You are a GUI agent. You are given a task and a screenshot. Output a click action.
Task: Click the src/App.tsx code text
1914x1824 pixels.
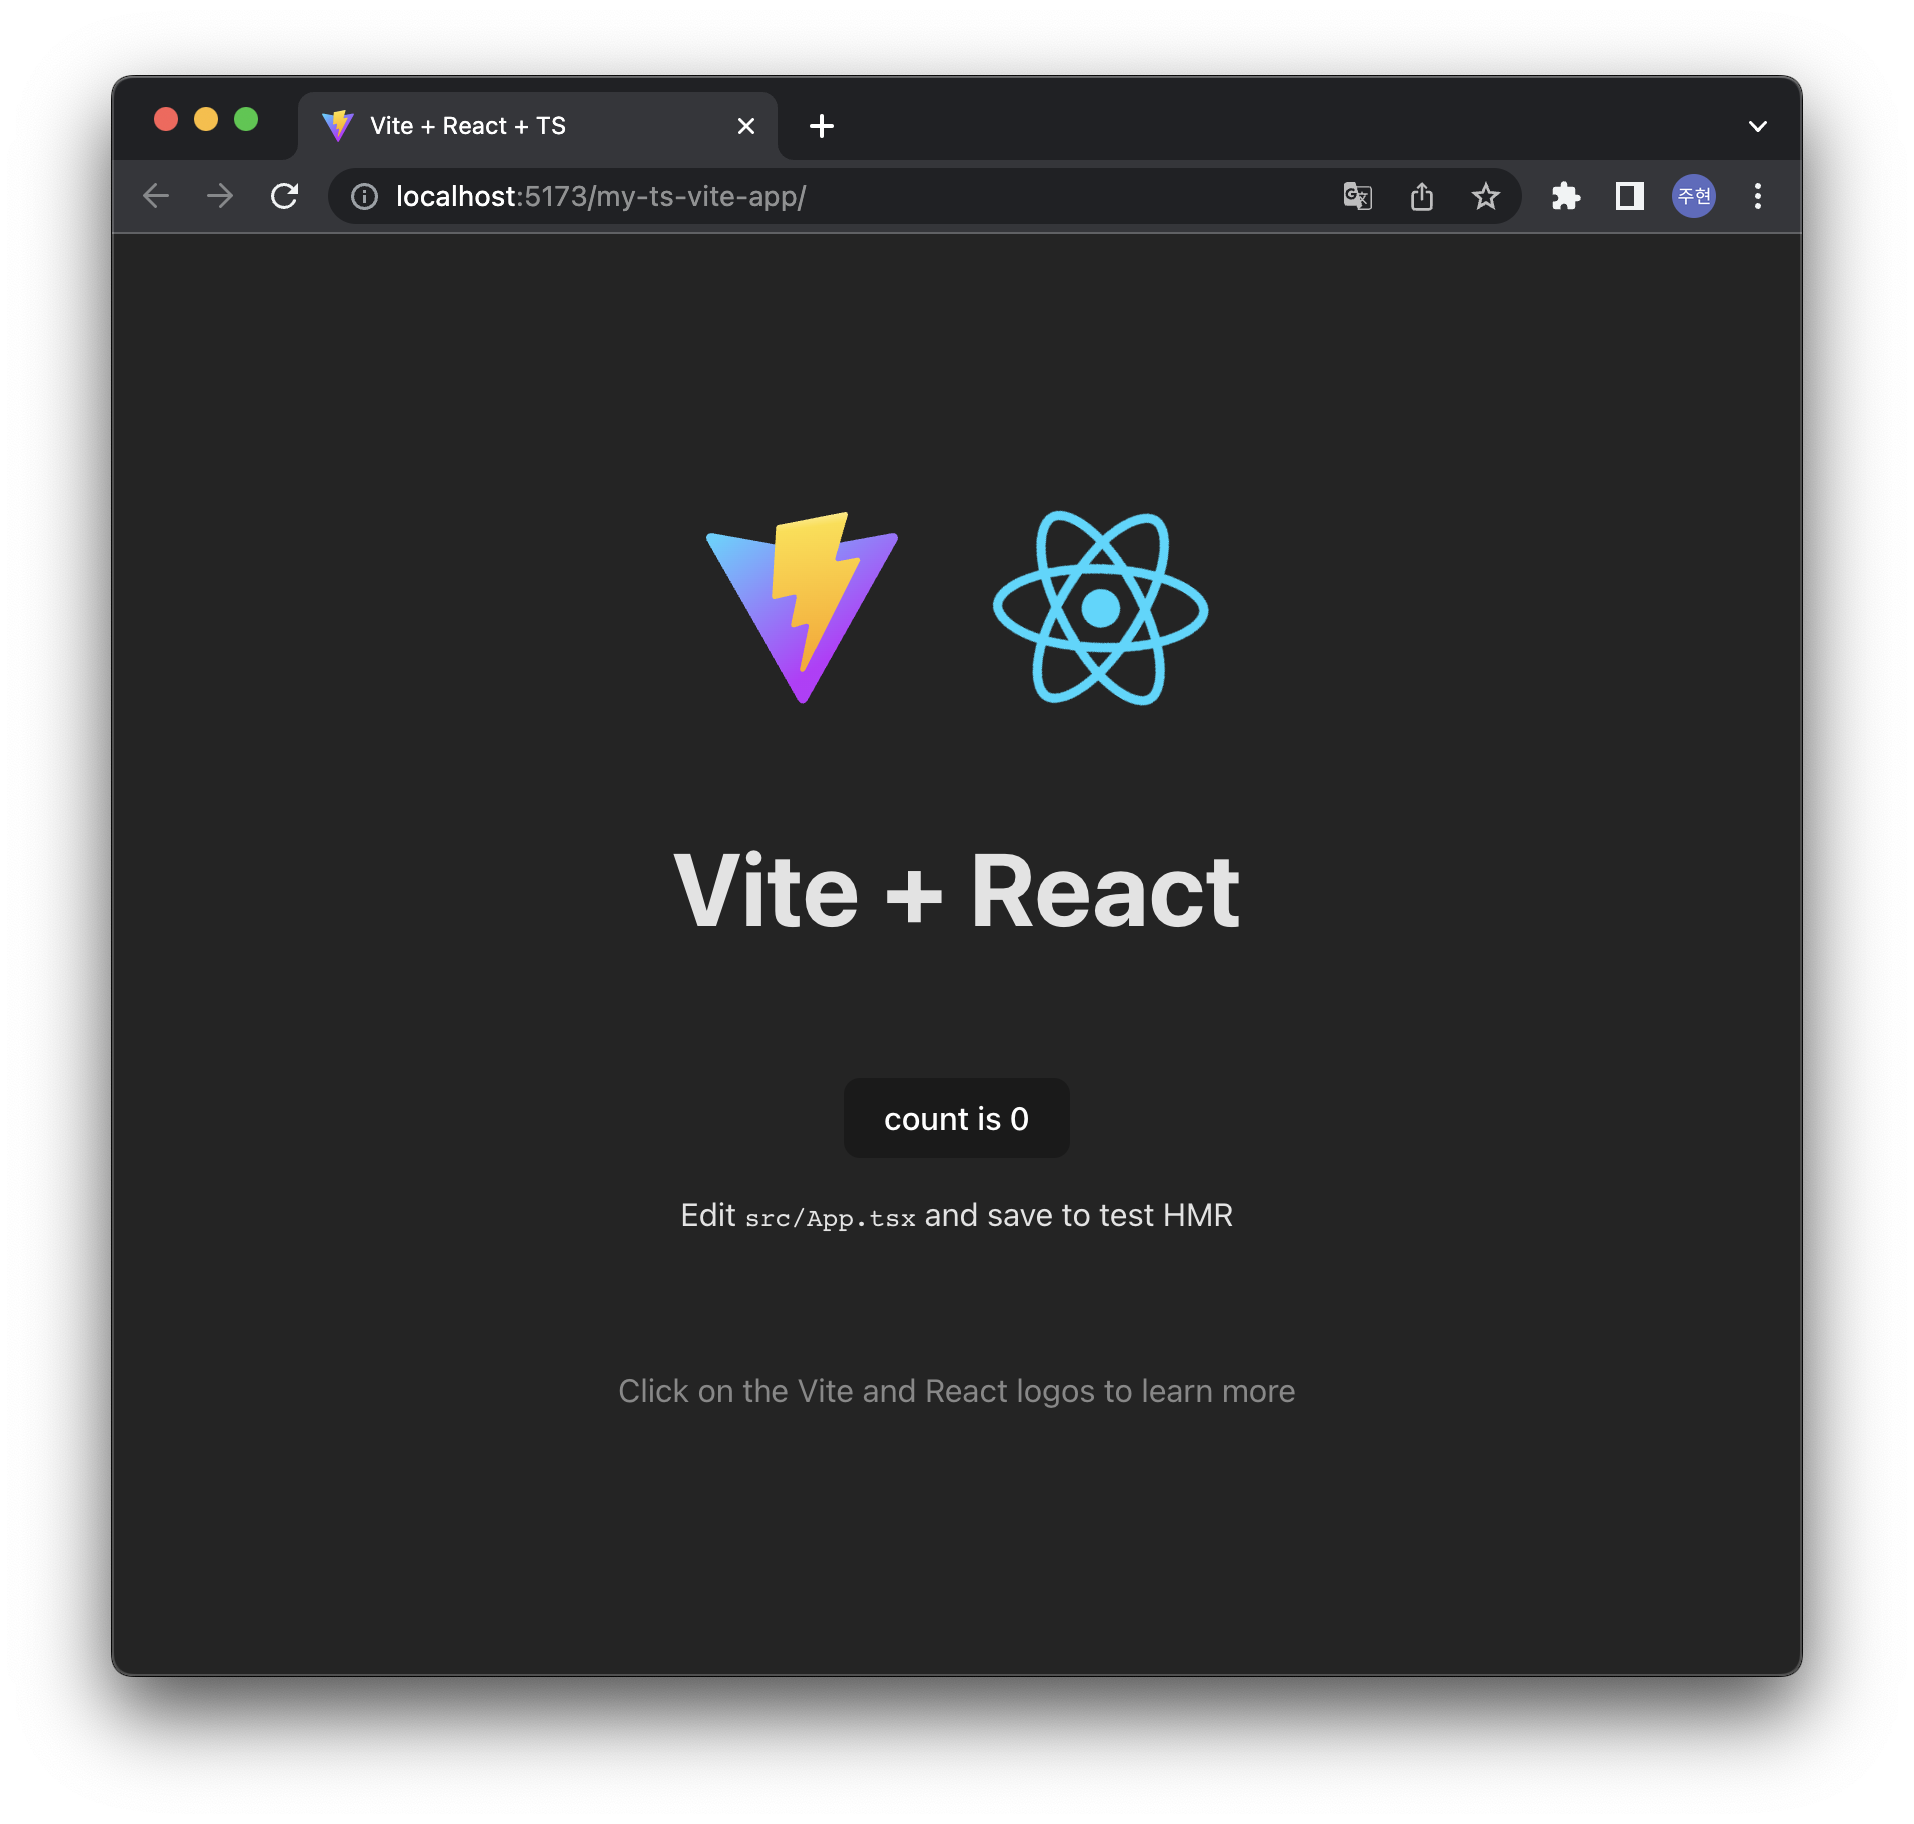coord(830,1217)
